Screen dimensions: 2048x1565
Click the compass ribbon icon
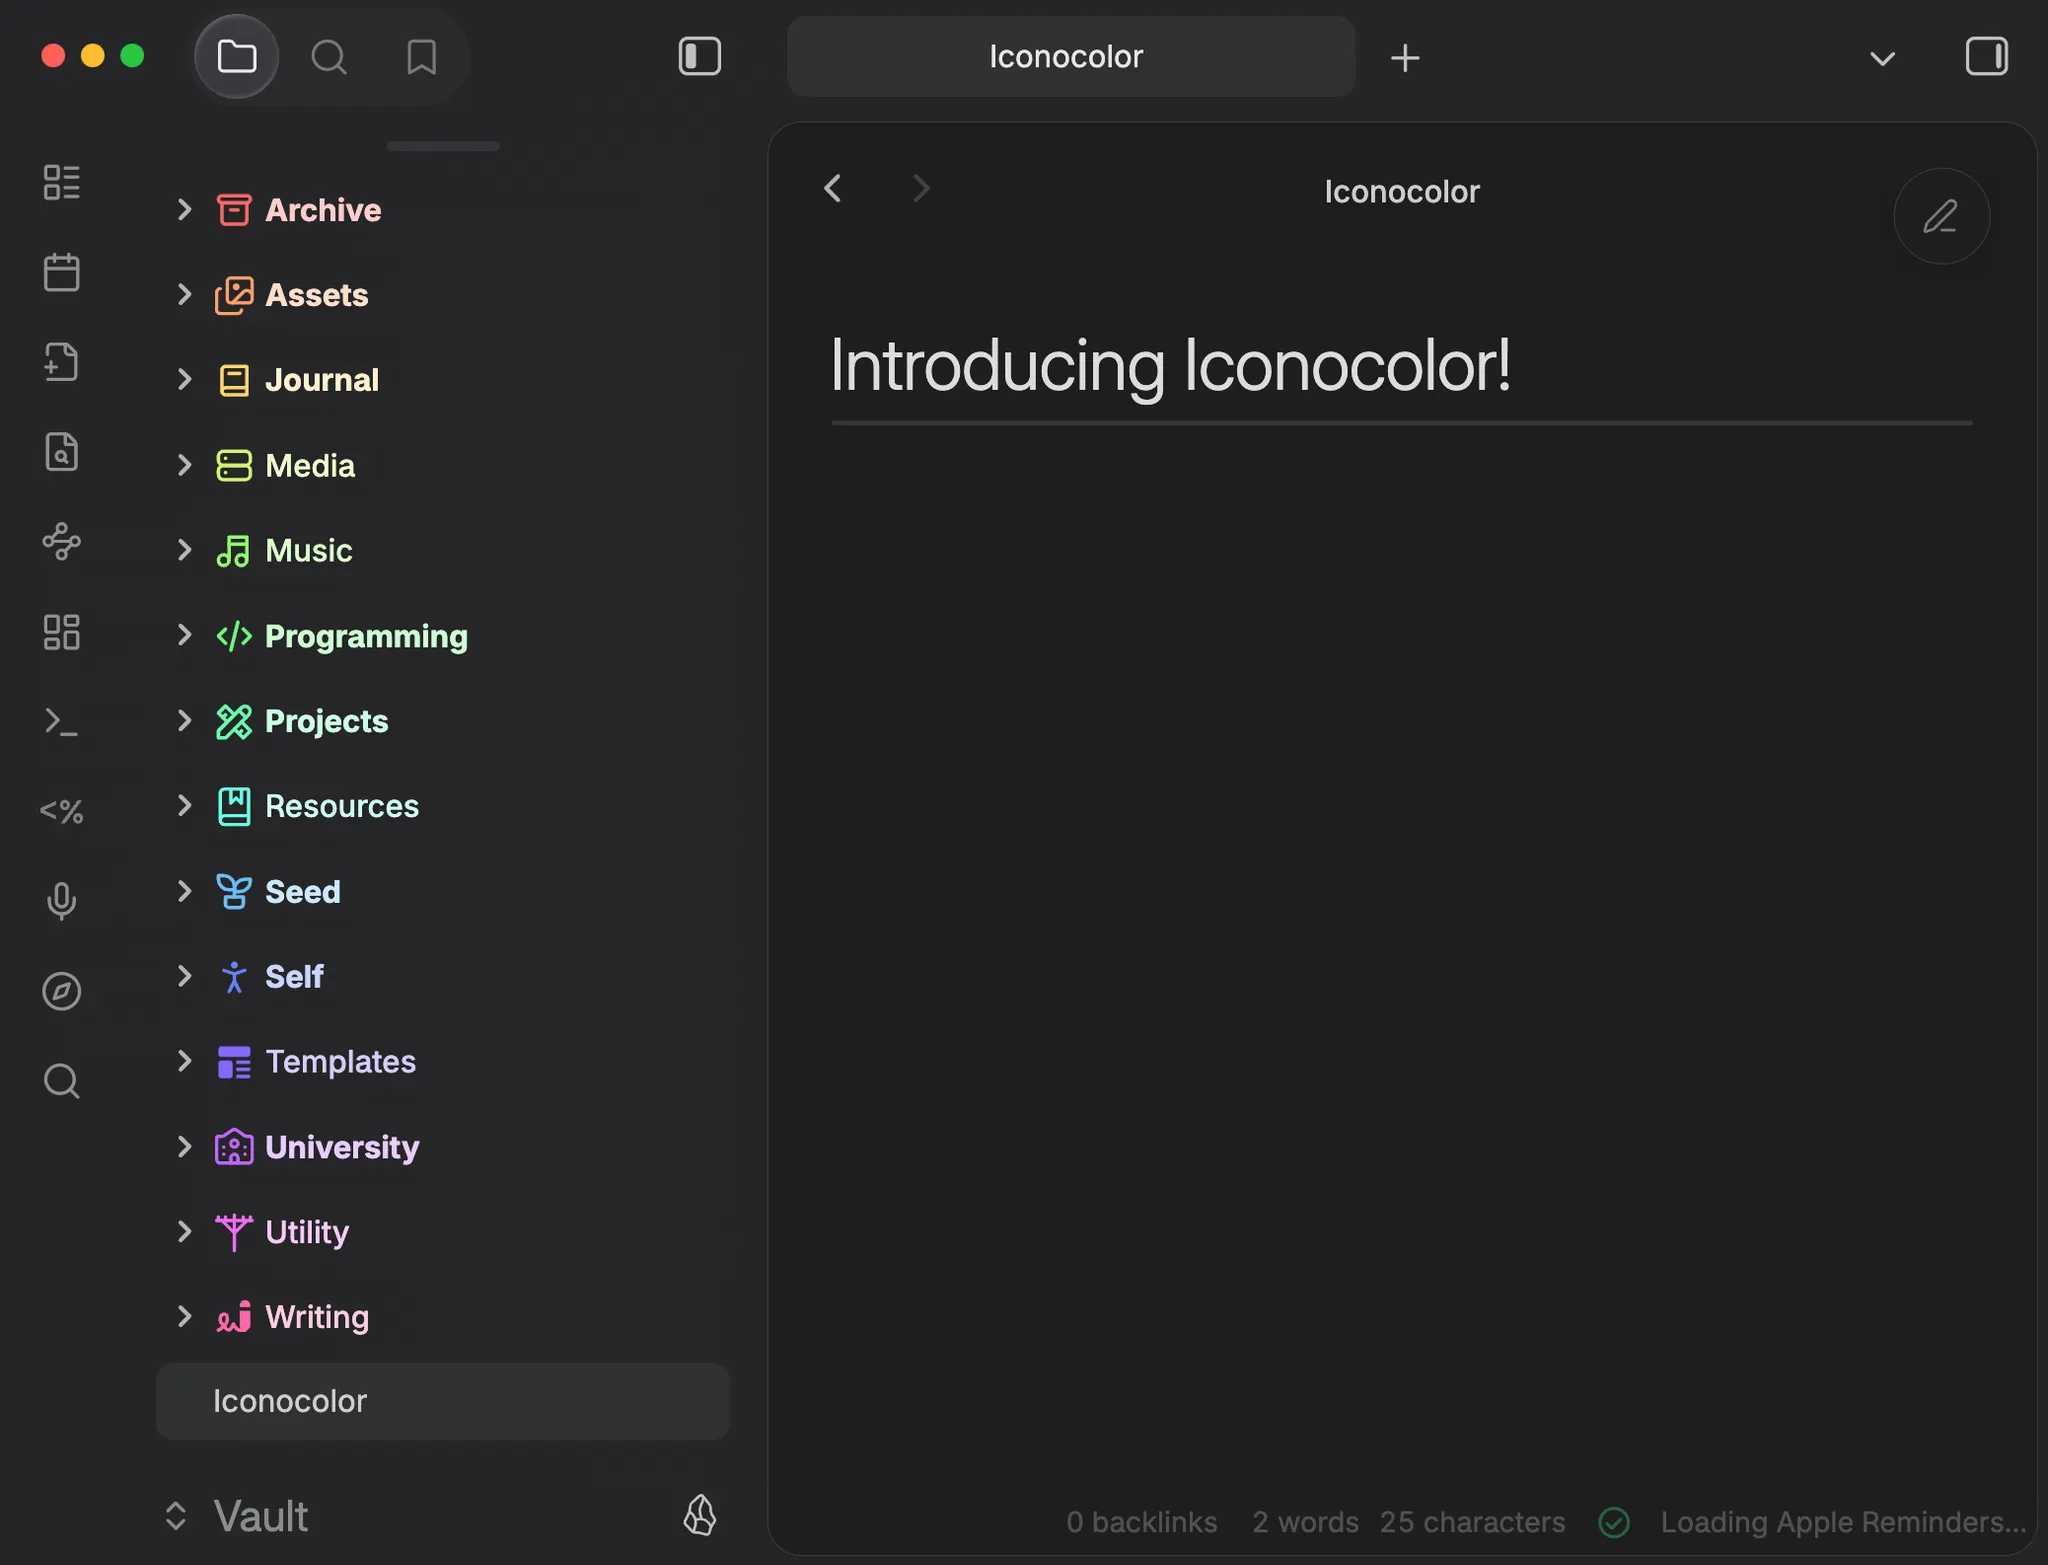(x=62, y=991)
